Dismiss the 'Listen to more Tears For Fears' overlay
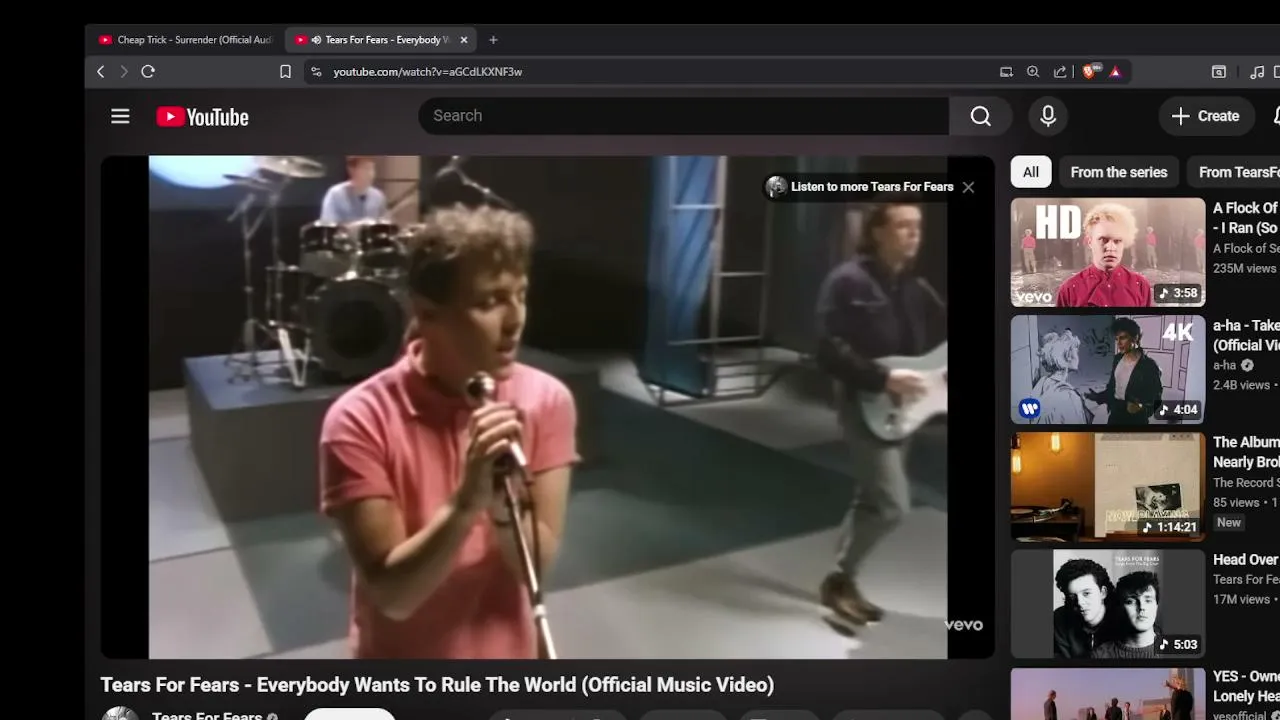 pos(968,187)
